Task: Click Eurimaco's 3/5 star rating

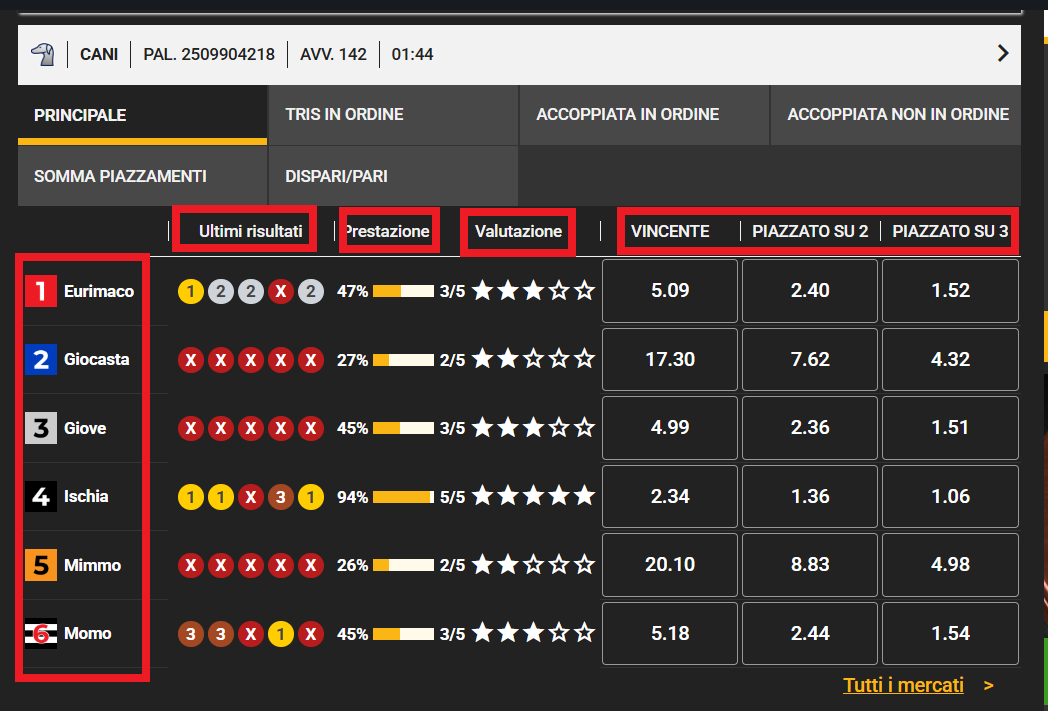Action: click(x=533, y=291)
